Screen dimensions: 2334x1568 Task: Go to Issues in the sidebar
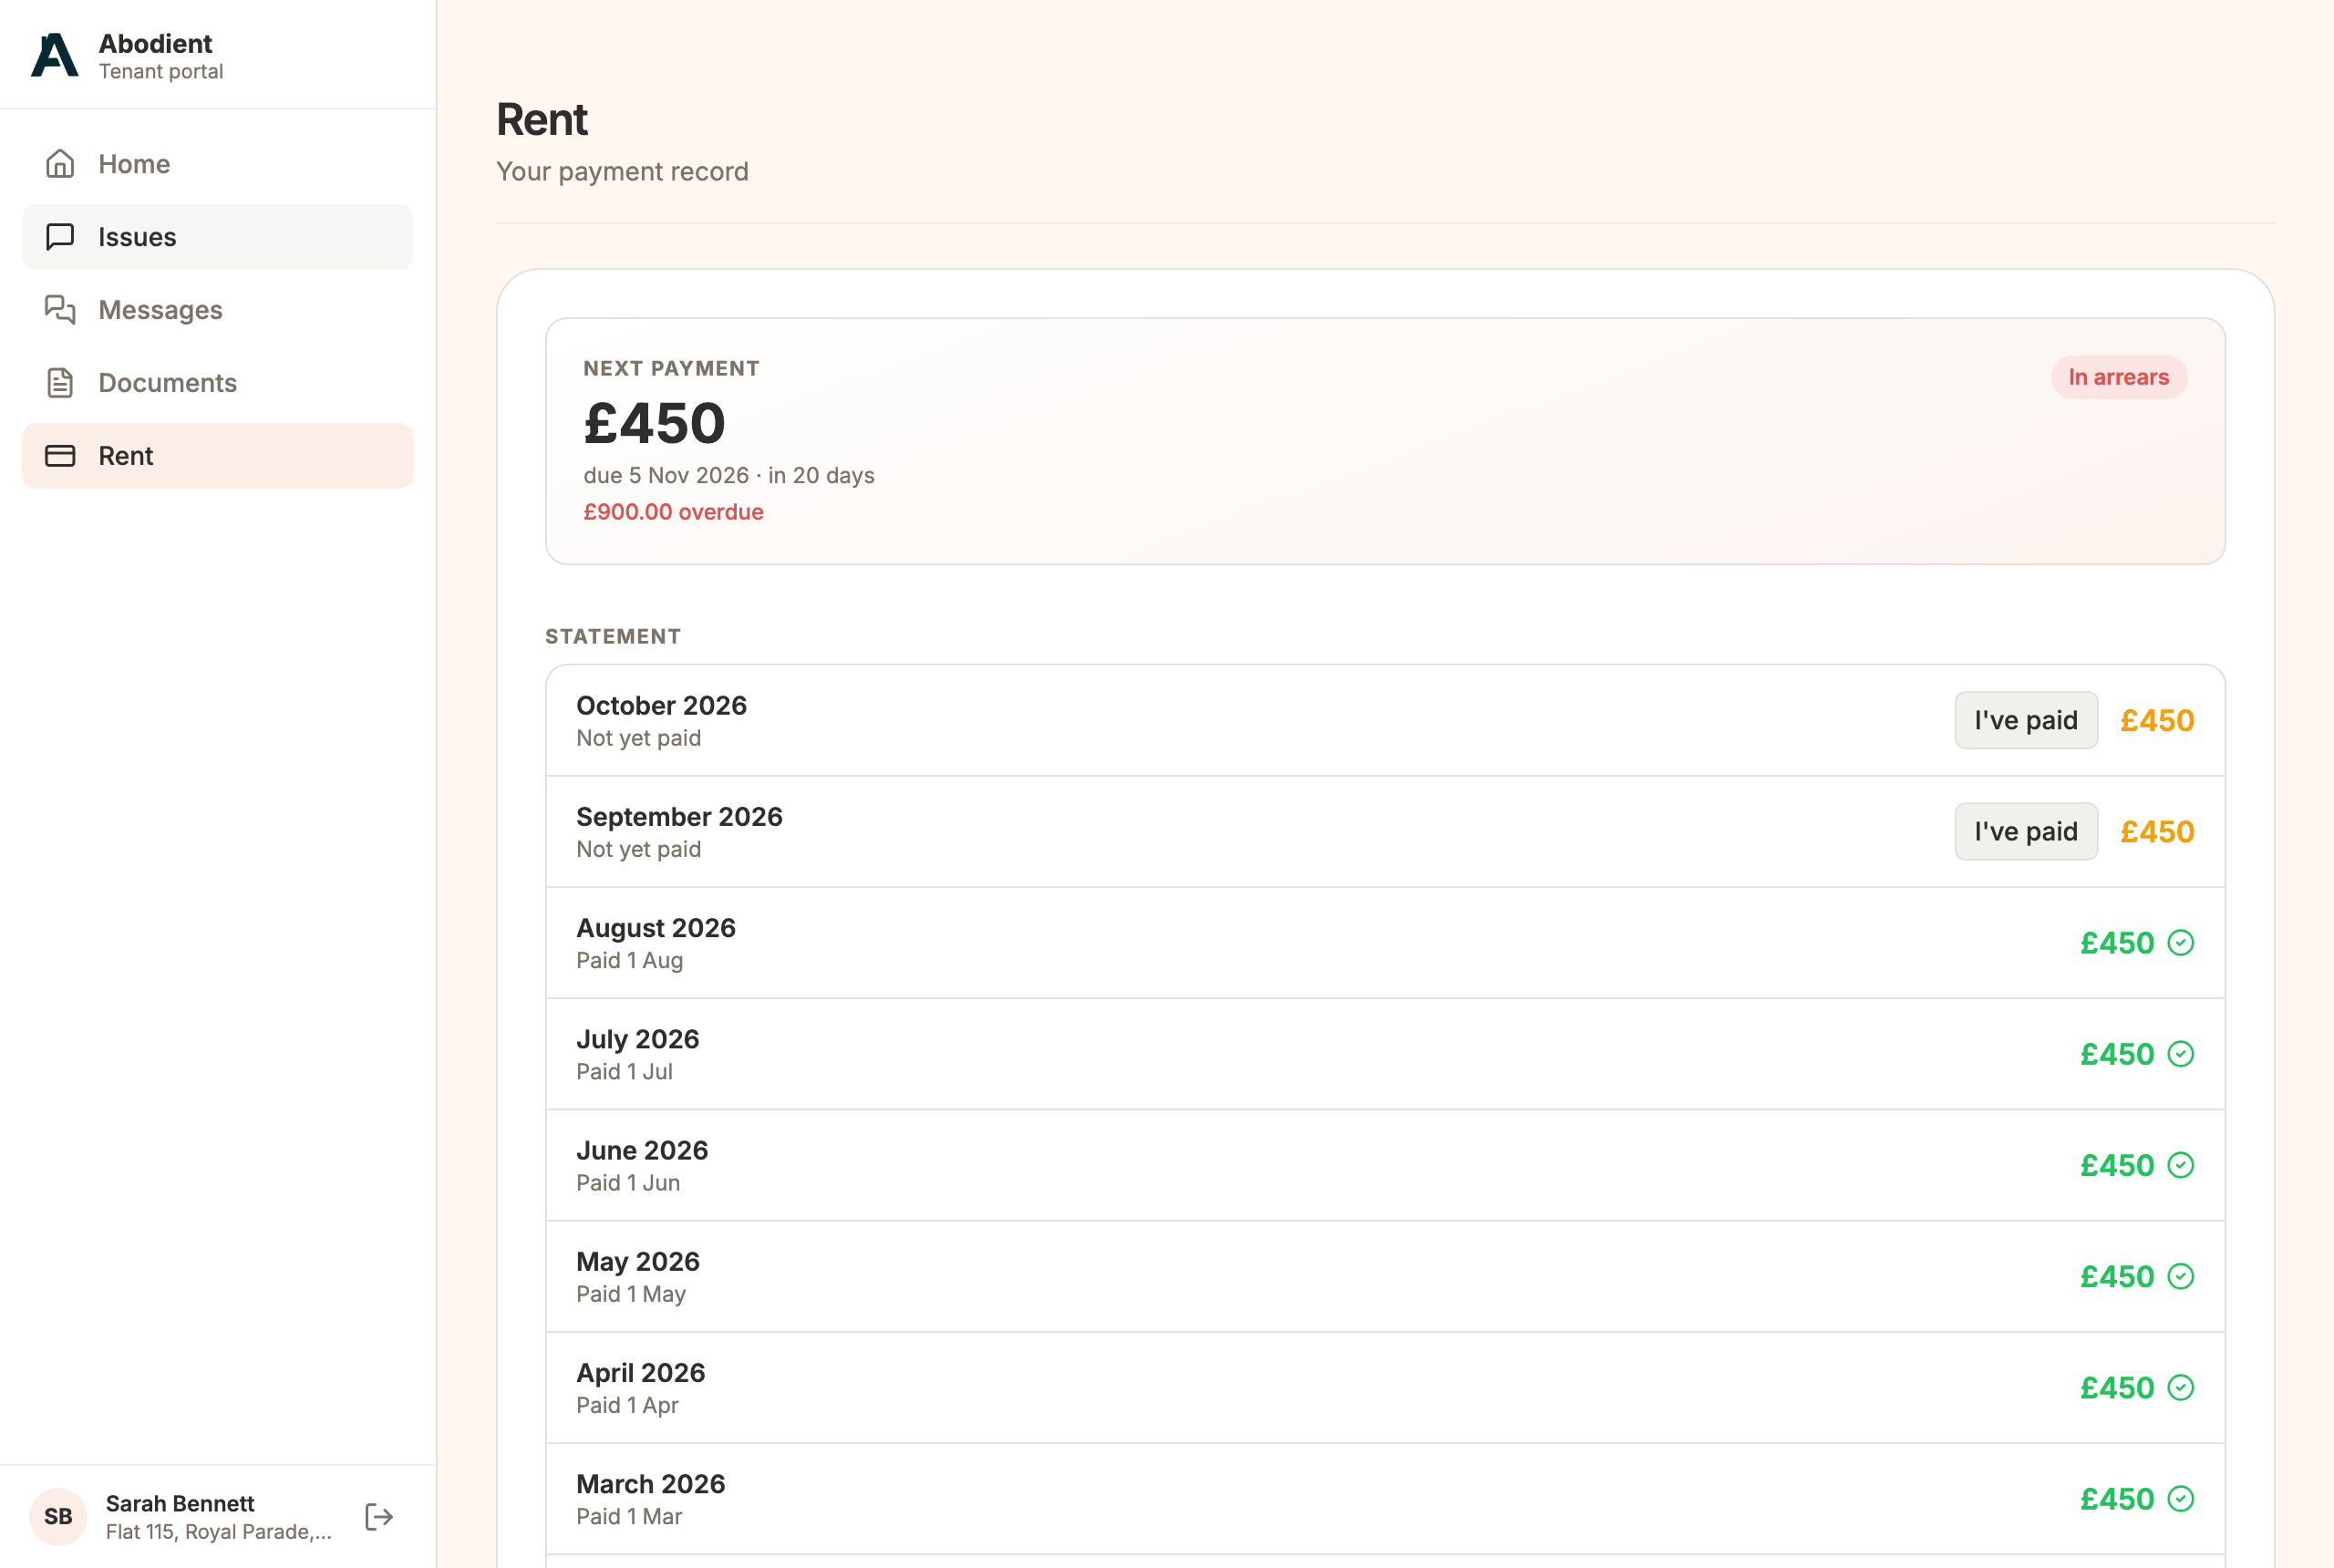(217, 236)
